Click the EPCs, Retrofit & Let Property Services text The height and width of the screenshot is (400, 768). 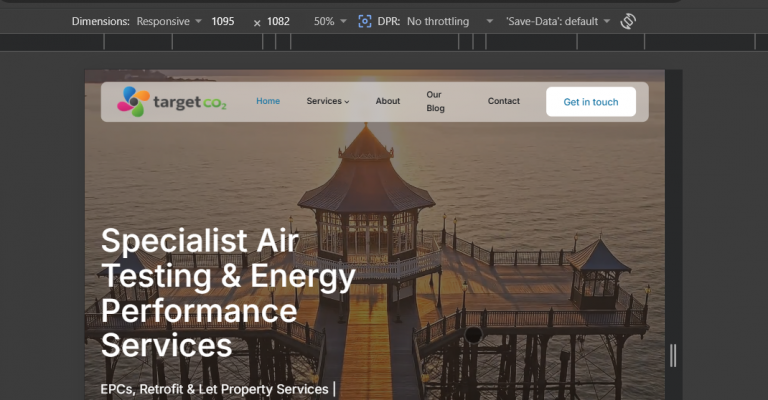214,389
